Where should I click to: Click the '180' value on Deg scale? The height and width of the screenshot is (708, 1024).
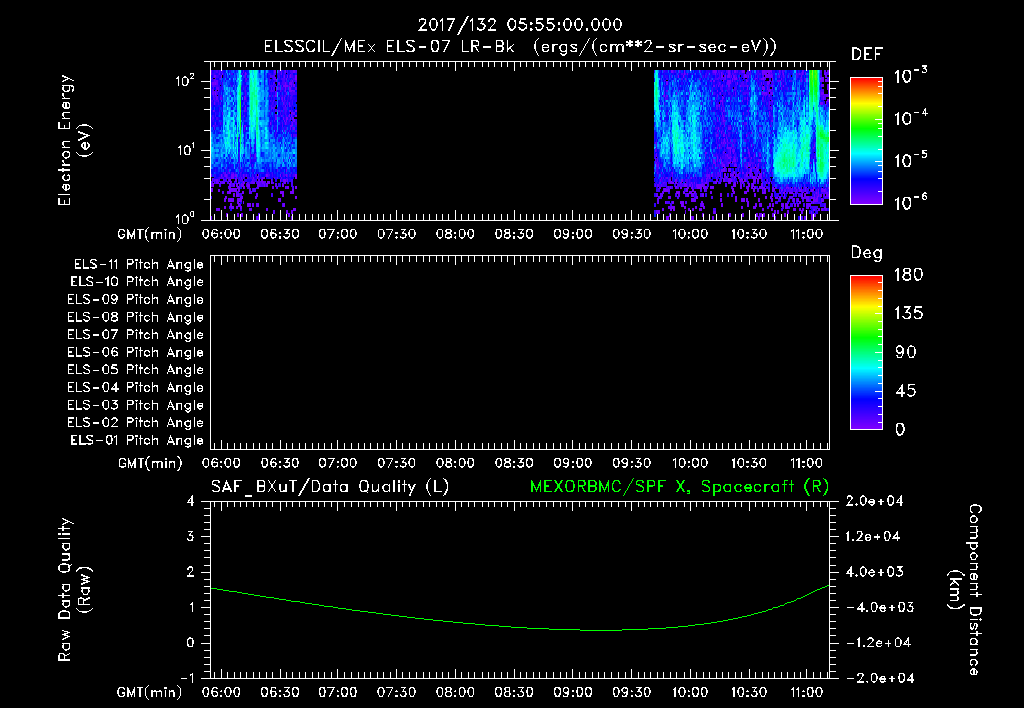(x=908, y=275)
